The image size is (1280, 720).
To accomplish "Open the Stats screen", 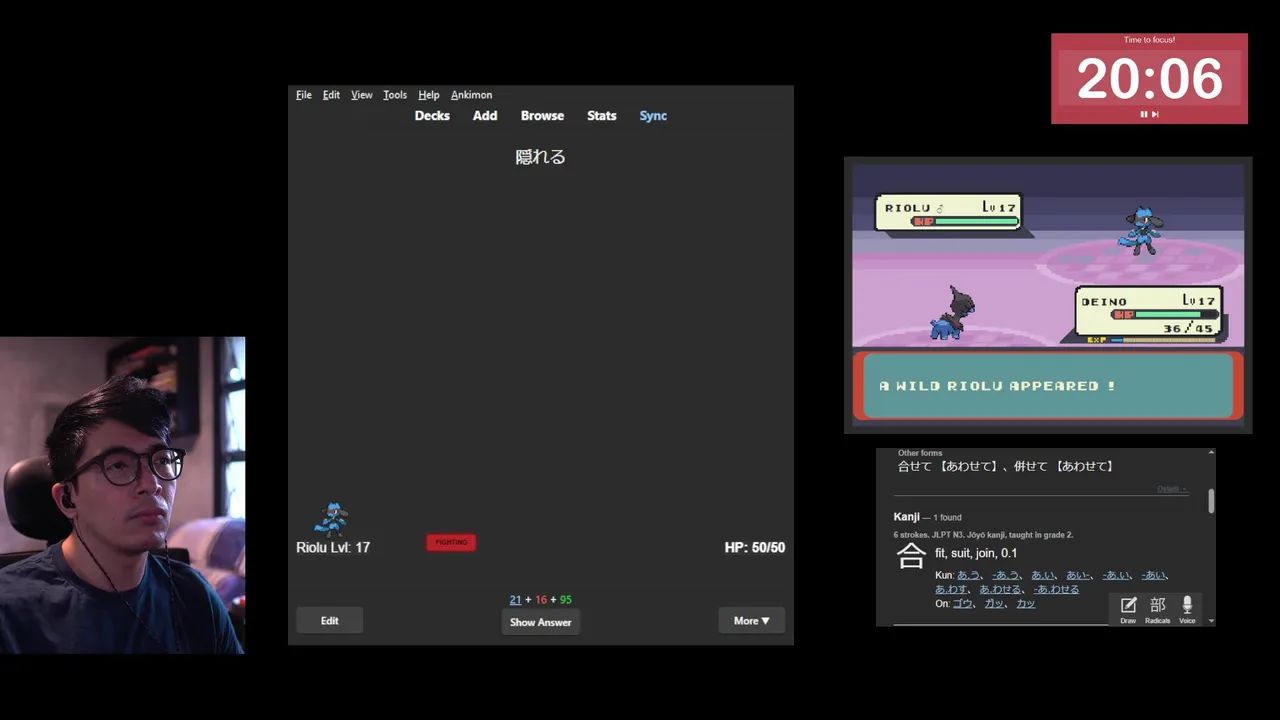I will (x=602, y=116).
